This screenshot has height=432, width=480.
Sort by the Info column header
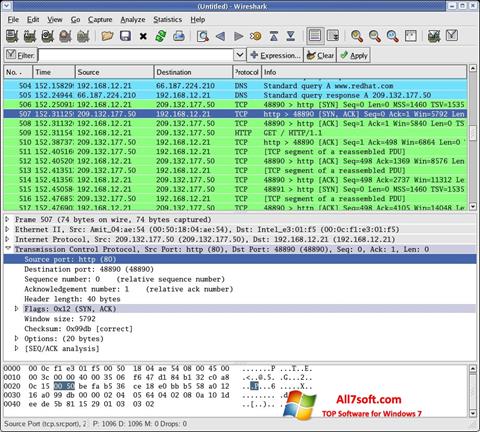click(x=363, y=72)
